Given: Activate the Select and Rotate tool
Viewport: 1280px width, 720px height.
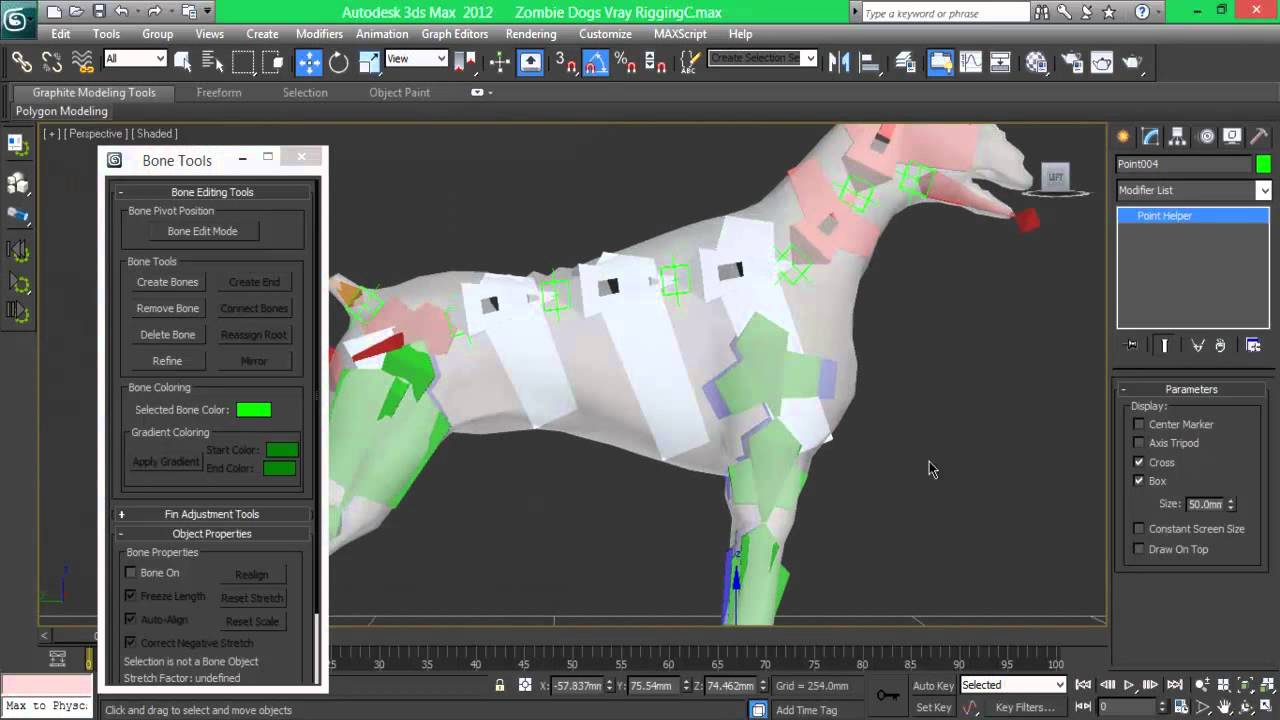Looking at the screenshot, I should pos(339,62).
